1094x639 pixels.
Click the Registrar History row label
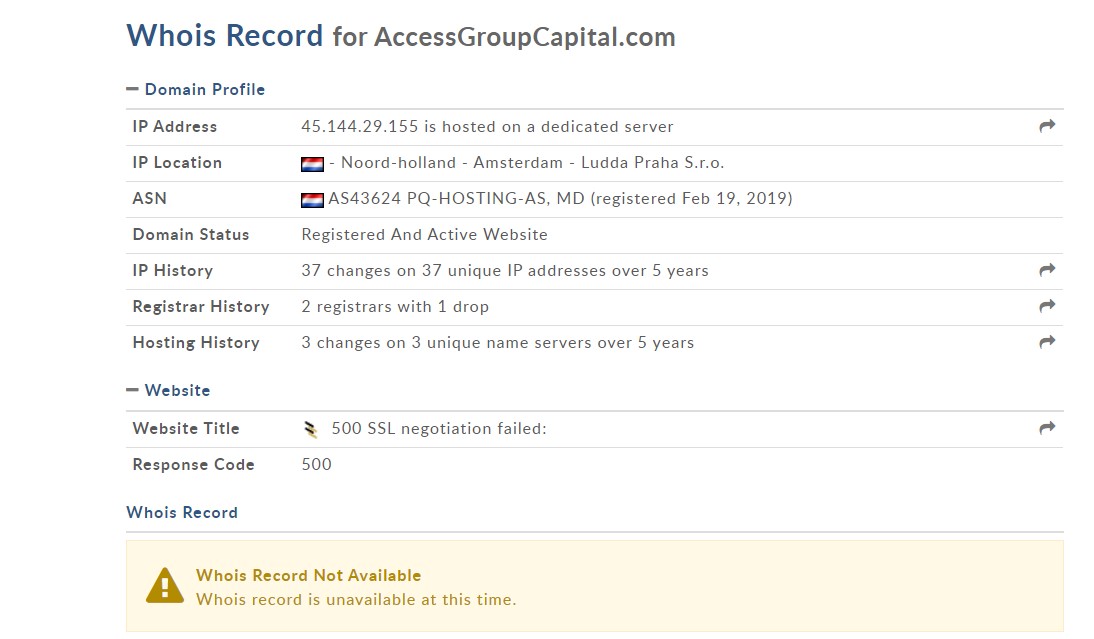point(201,307)
